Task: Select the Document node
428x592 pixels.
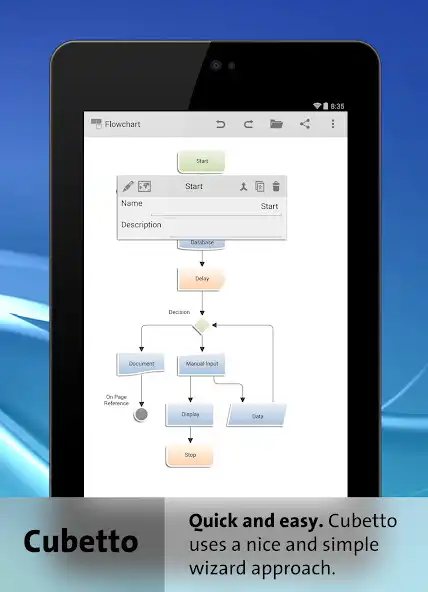Action: 141,364
